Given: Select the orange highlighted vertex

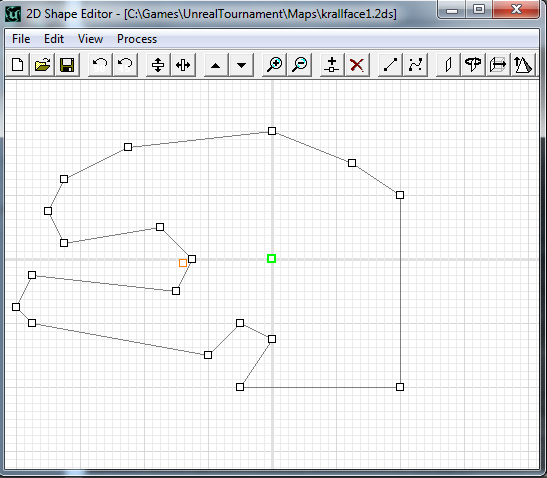Looking at the screenshot, I should coord(183,263).
